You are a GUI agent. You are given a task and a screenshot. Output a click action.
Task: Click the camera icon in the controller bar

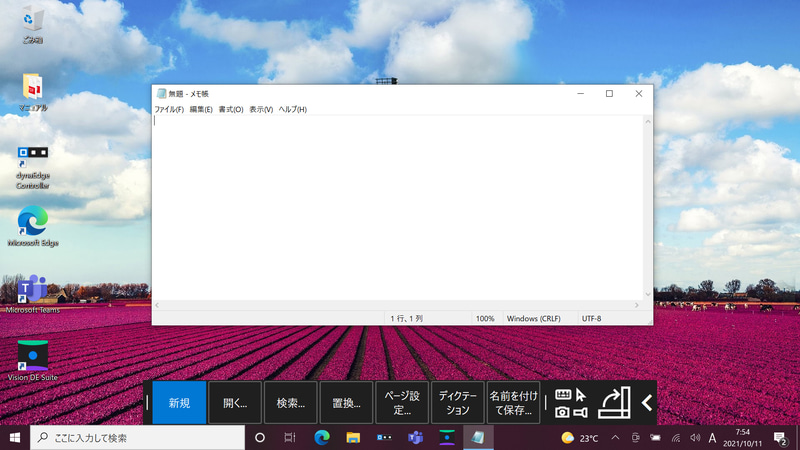click(x=562, y=412)
